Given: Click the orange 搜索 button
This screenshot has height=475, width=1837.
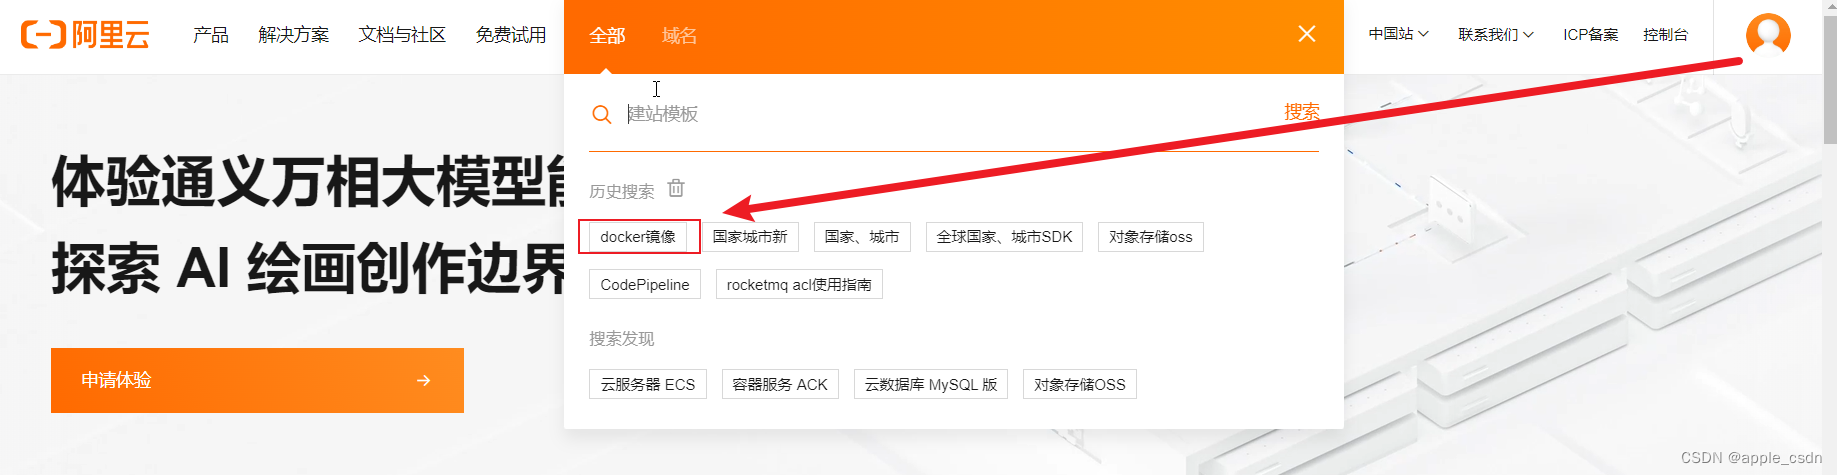Looking at the screenshot, I should click(1302, 112).
